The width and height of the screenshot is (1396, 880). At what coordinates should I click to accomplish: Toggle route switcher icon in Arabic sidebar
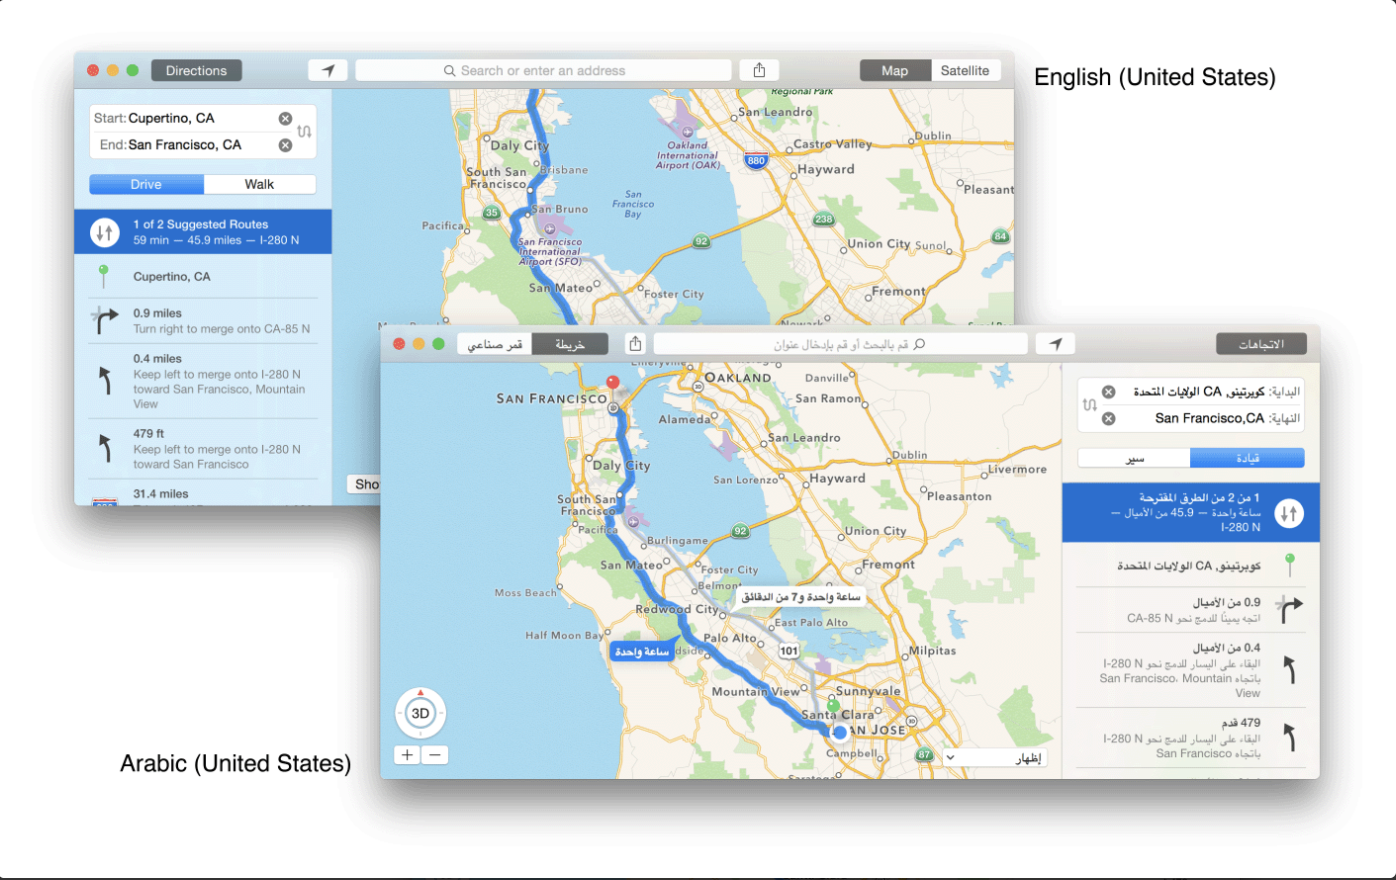(1289, 513)
